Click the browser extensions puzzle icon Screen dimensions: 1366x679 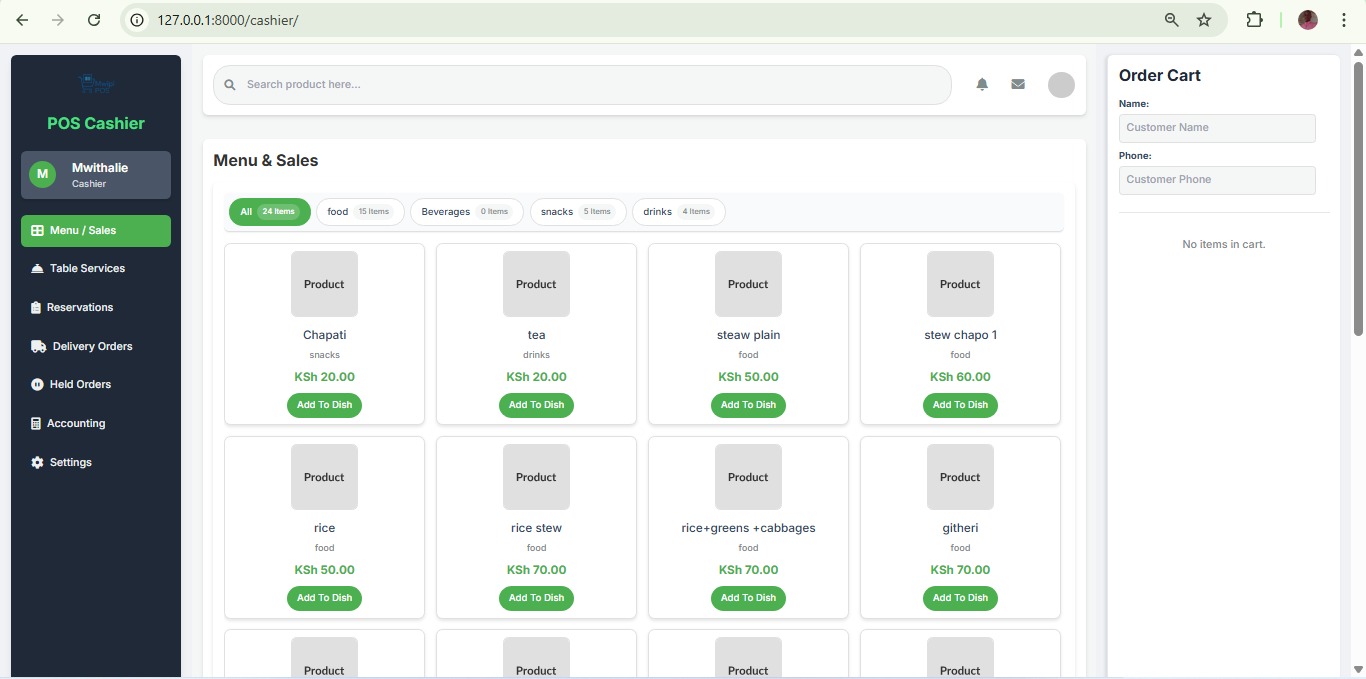pyautogui.click(x=1254, y=20)
